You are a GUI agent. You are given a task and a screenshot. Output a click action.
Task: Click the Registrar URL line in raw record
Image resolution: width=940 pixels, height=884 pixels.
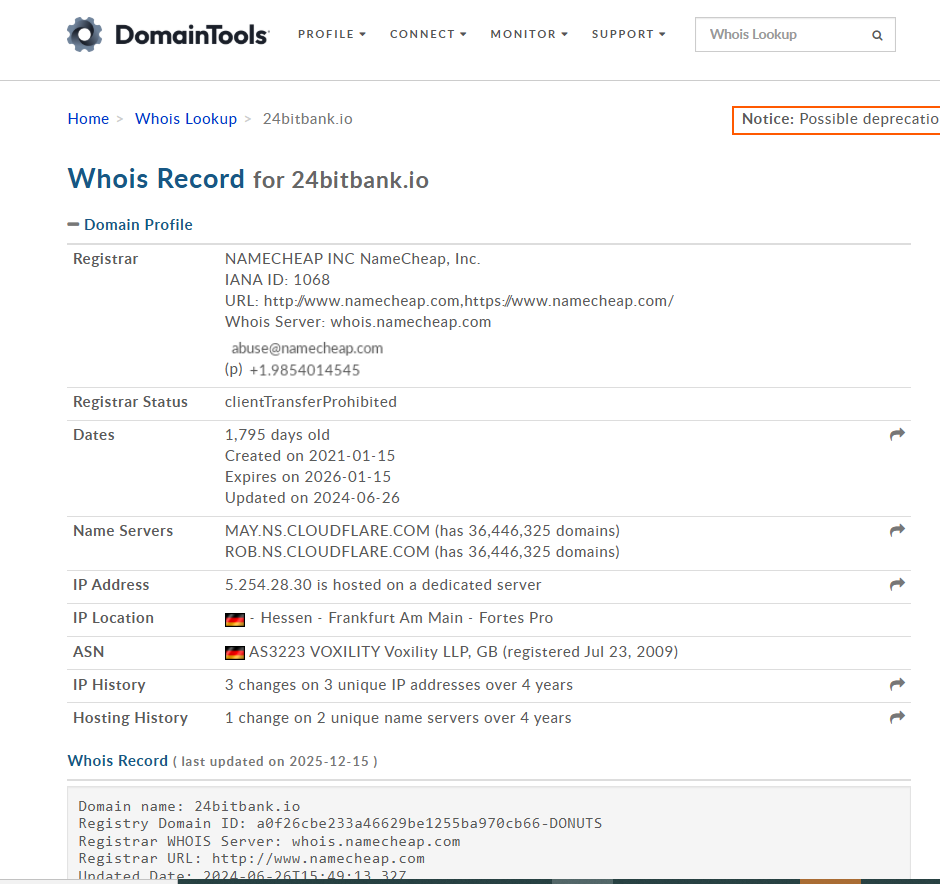pyautogui.click(x=251, y=858)
